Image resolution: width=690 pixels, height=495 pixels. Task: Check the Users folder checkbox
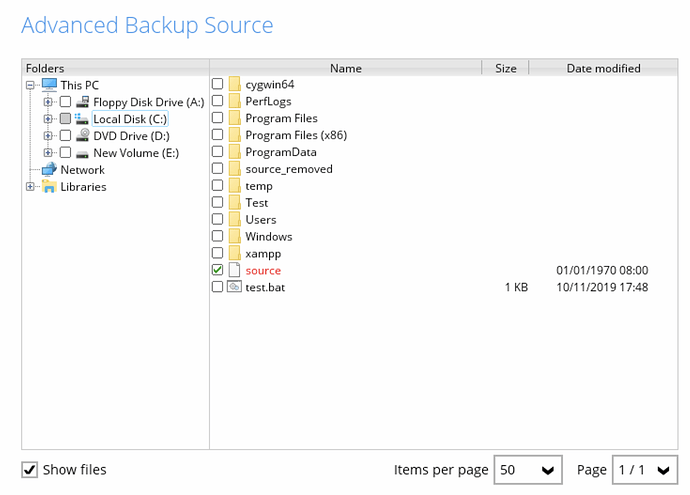point(217,219)
